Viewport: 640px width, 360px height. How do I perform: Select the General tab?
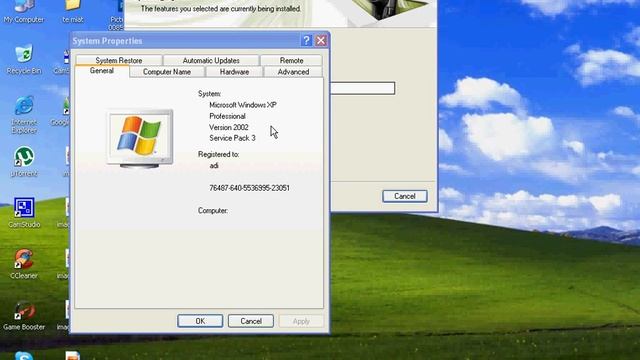pyautogui.click(x=102, y=71)
